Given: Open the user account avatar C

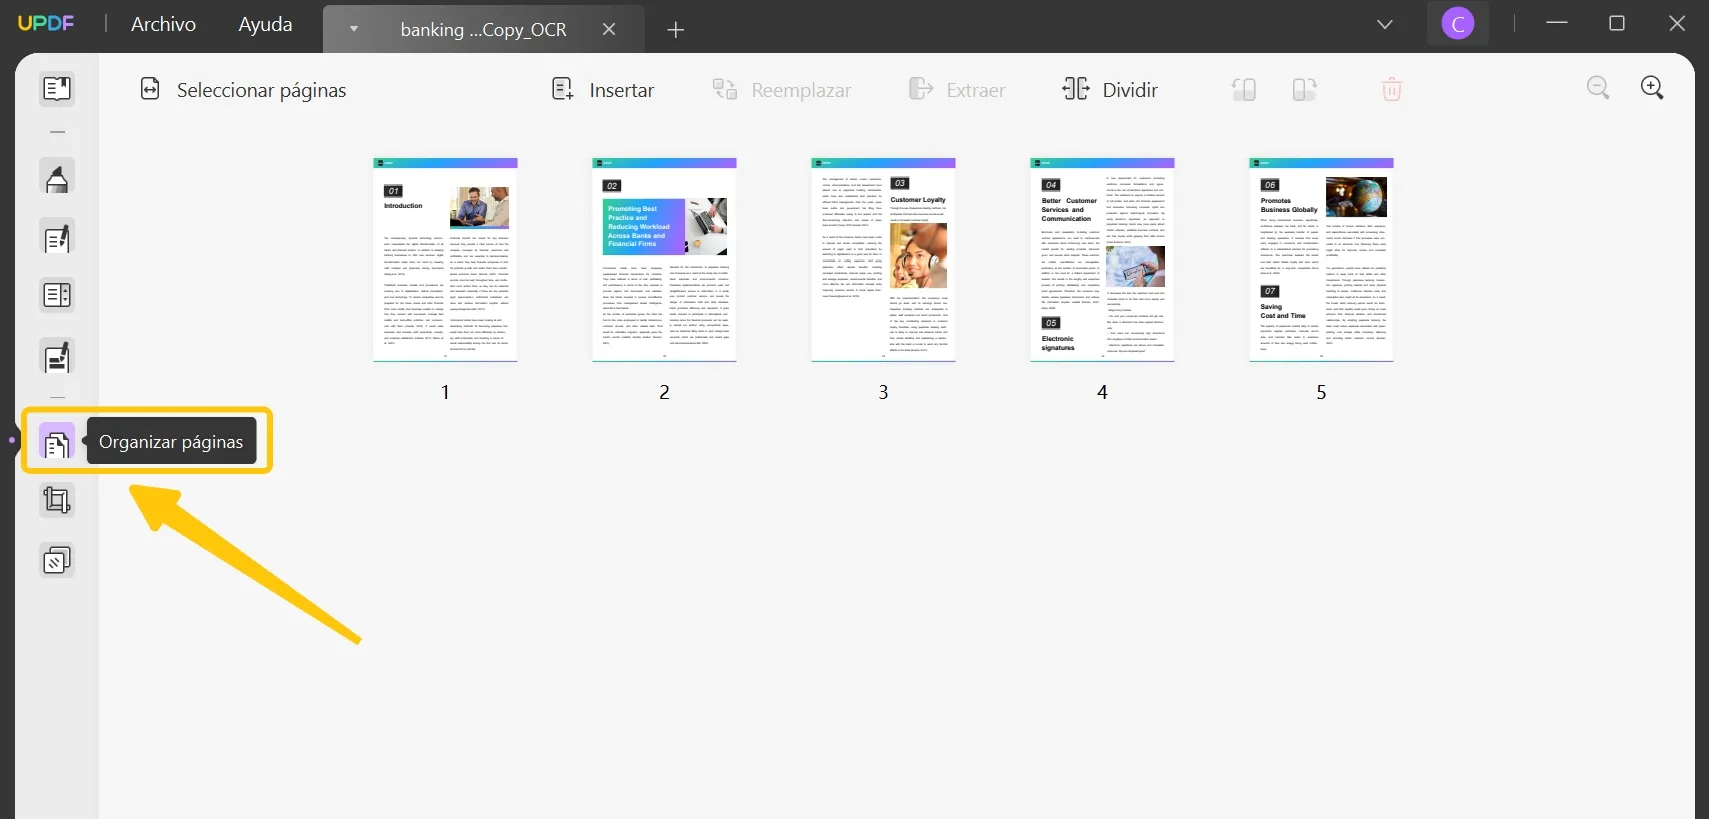Looking at the screenshot, I should (1458, 24).
